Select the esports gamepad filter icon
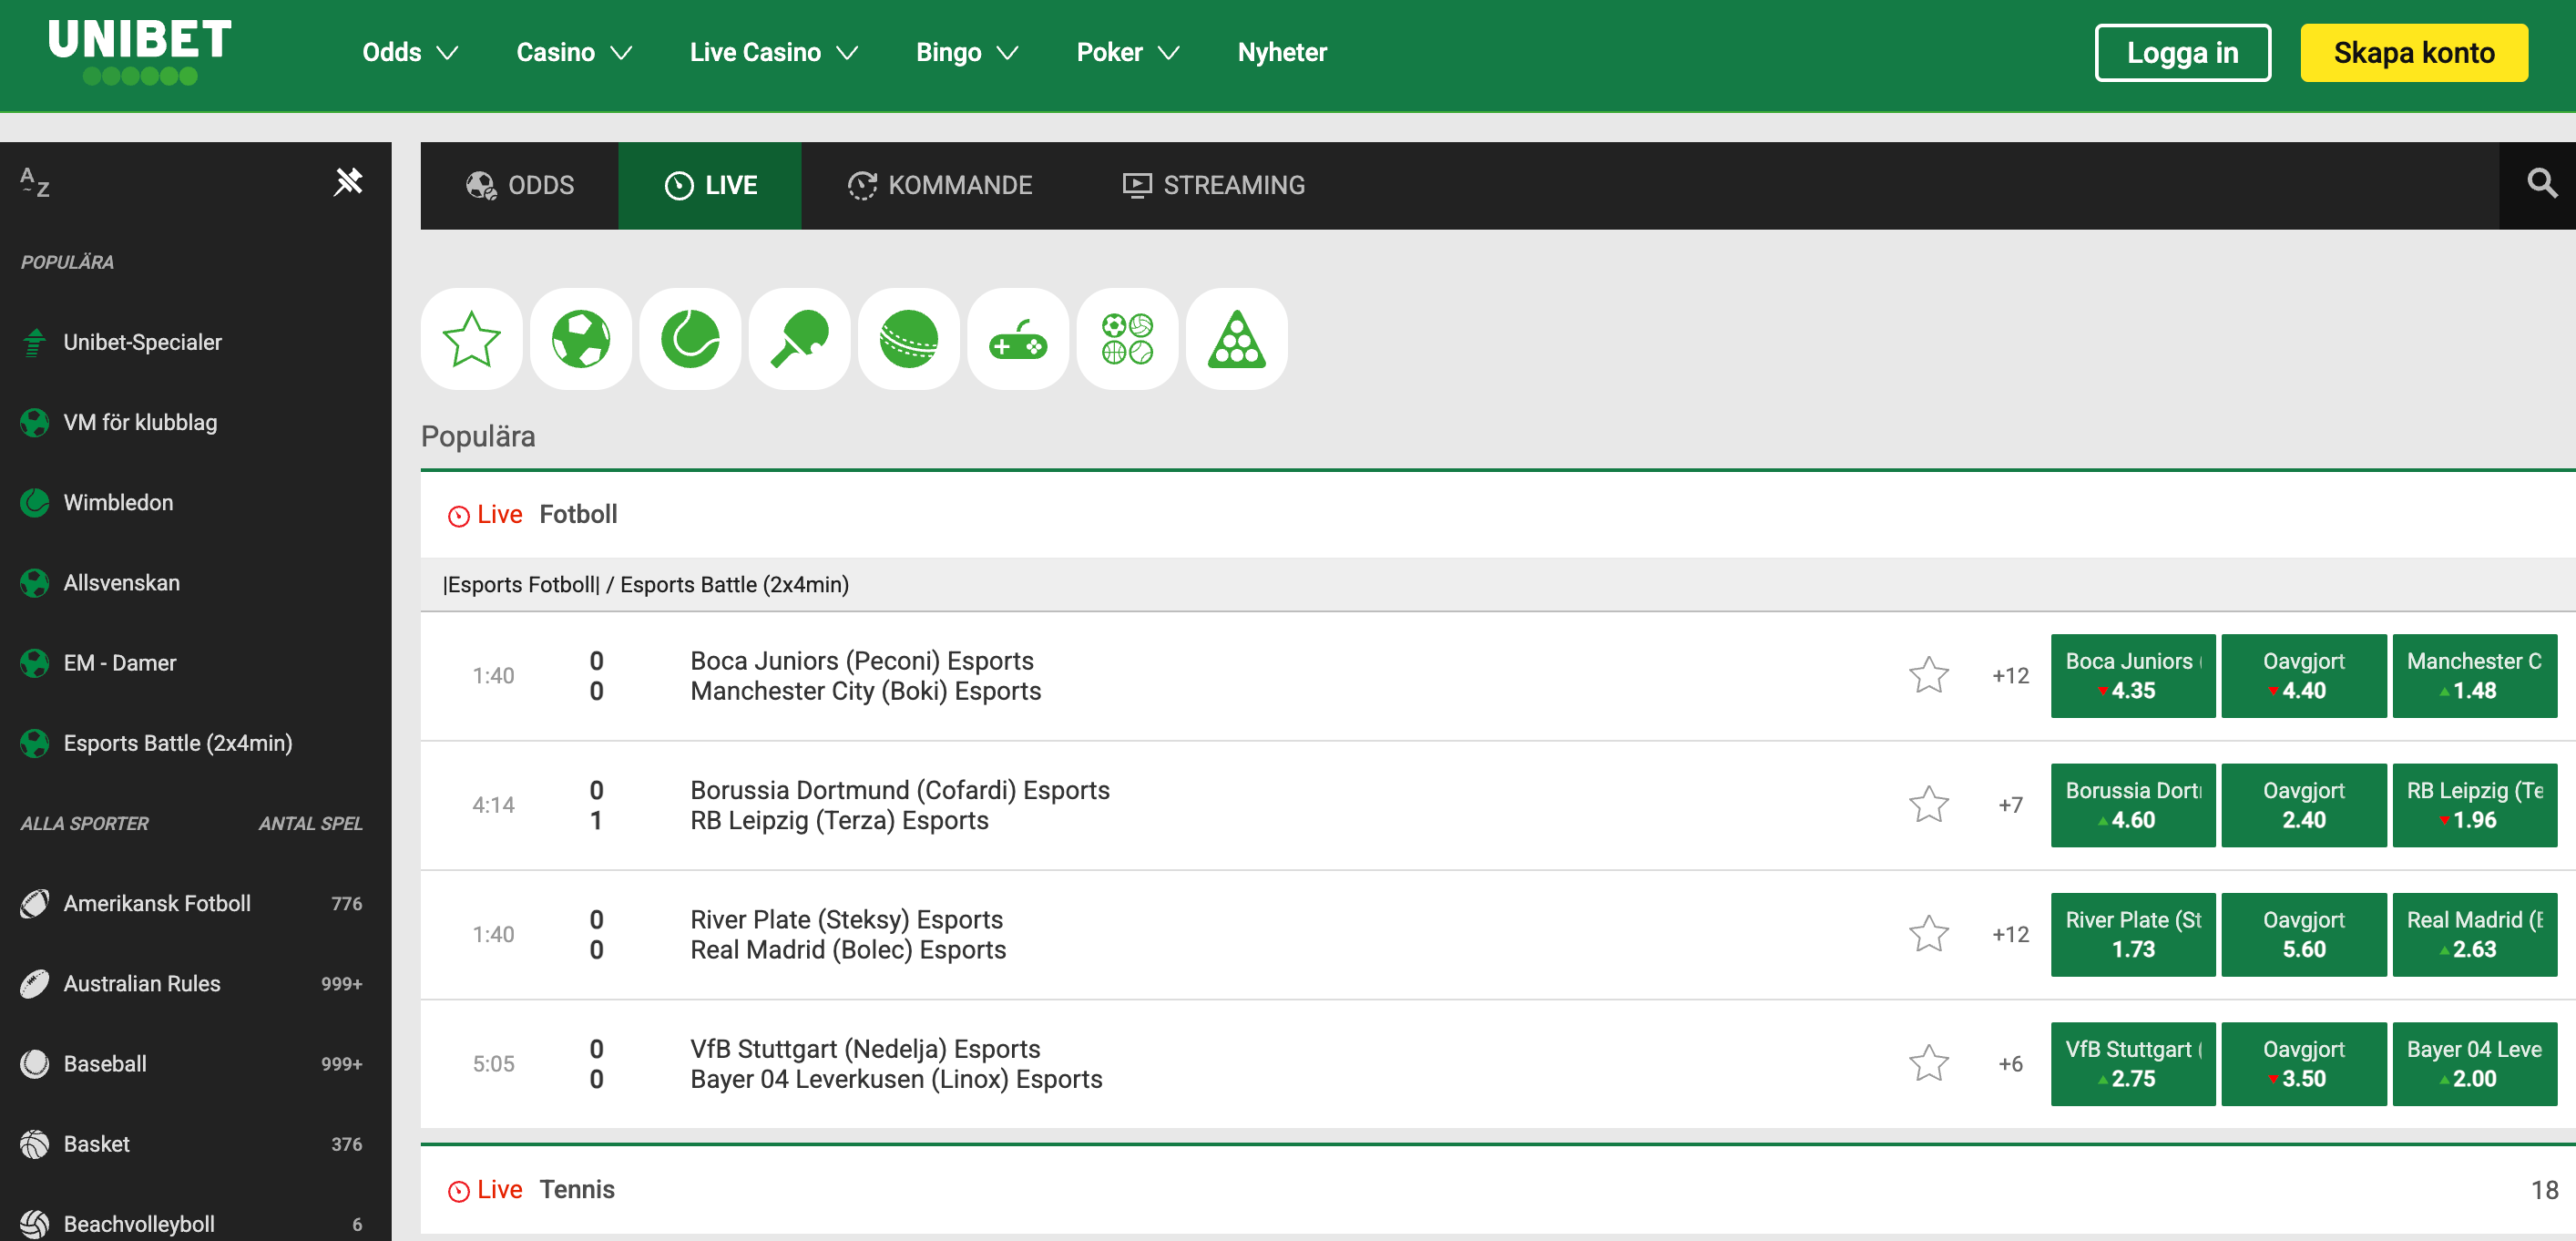Image resolution: width=2576 pixels, height=1241 pixels. 1018,339
